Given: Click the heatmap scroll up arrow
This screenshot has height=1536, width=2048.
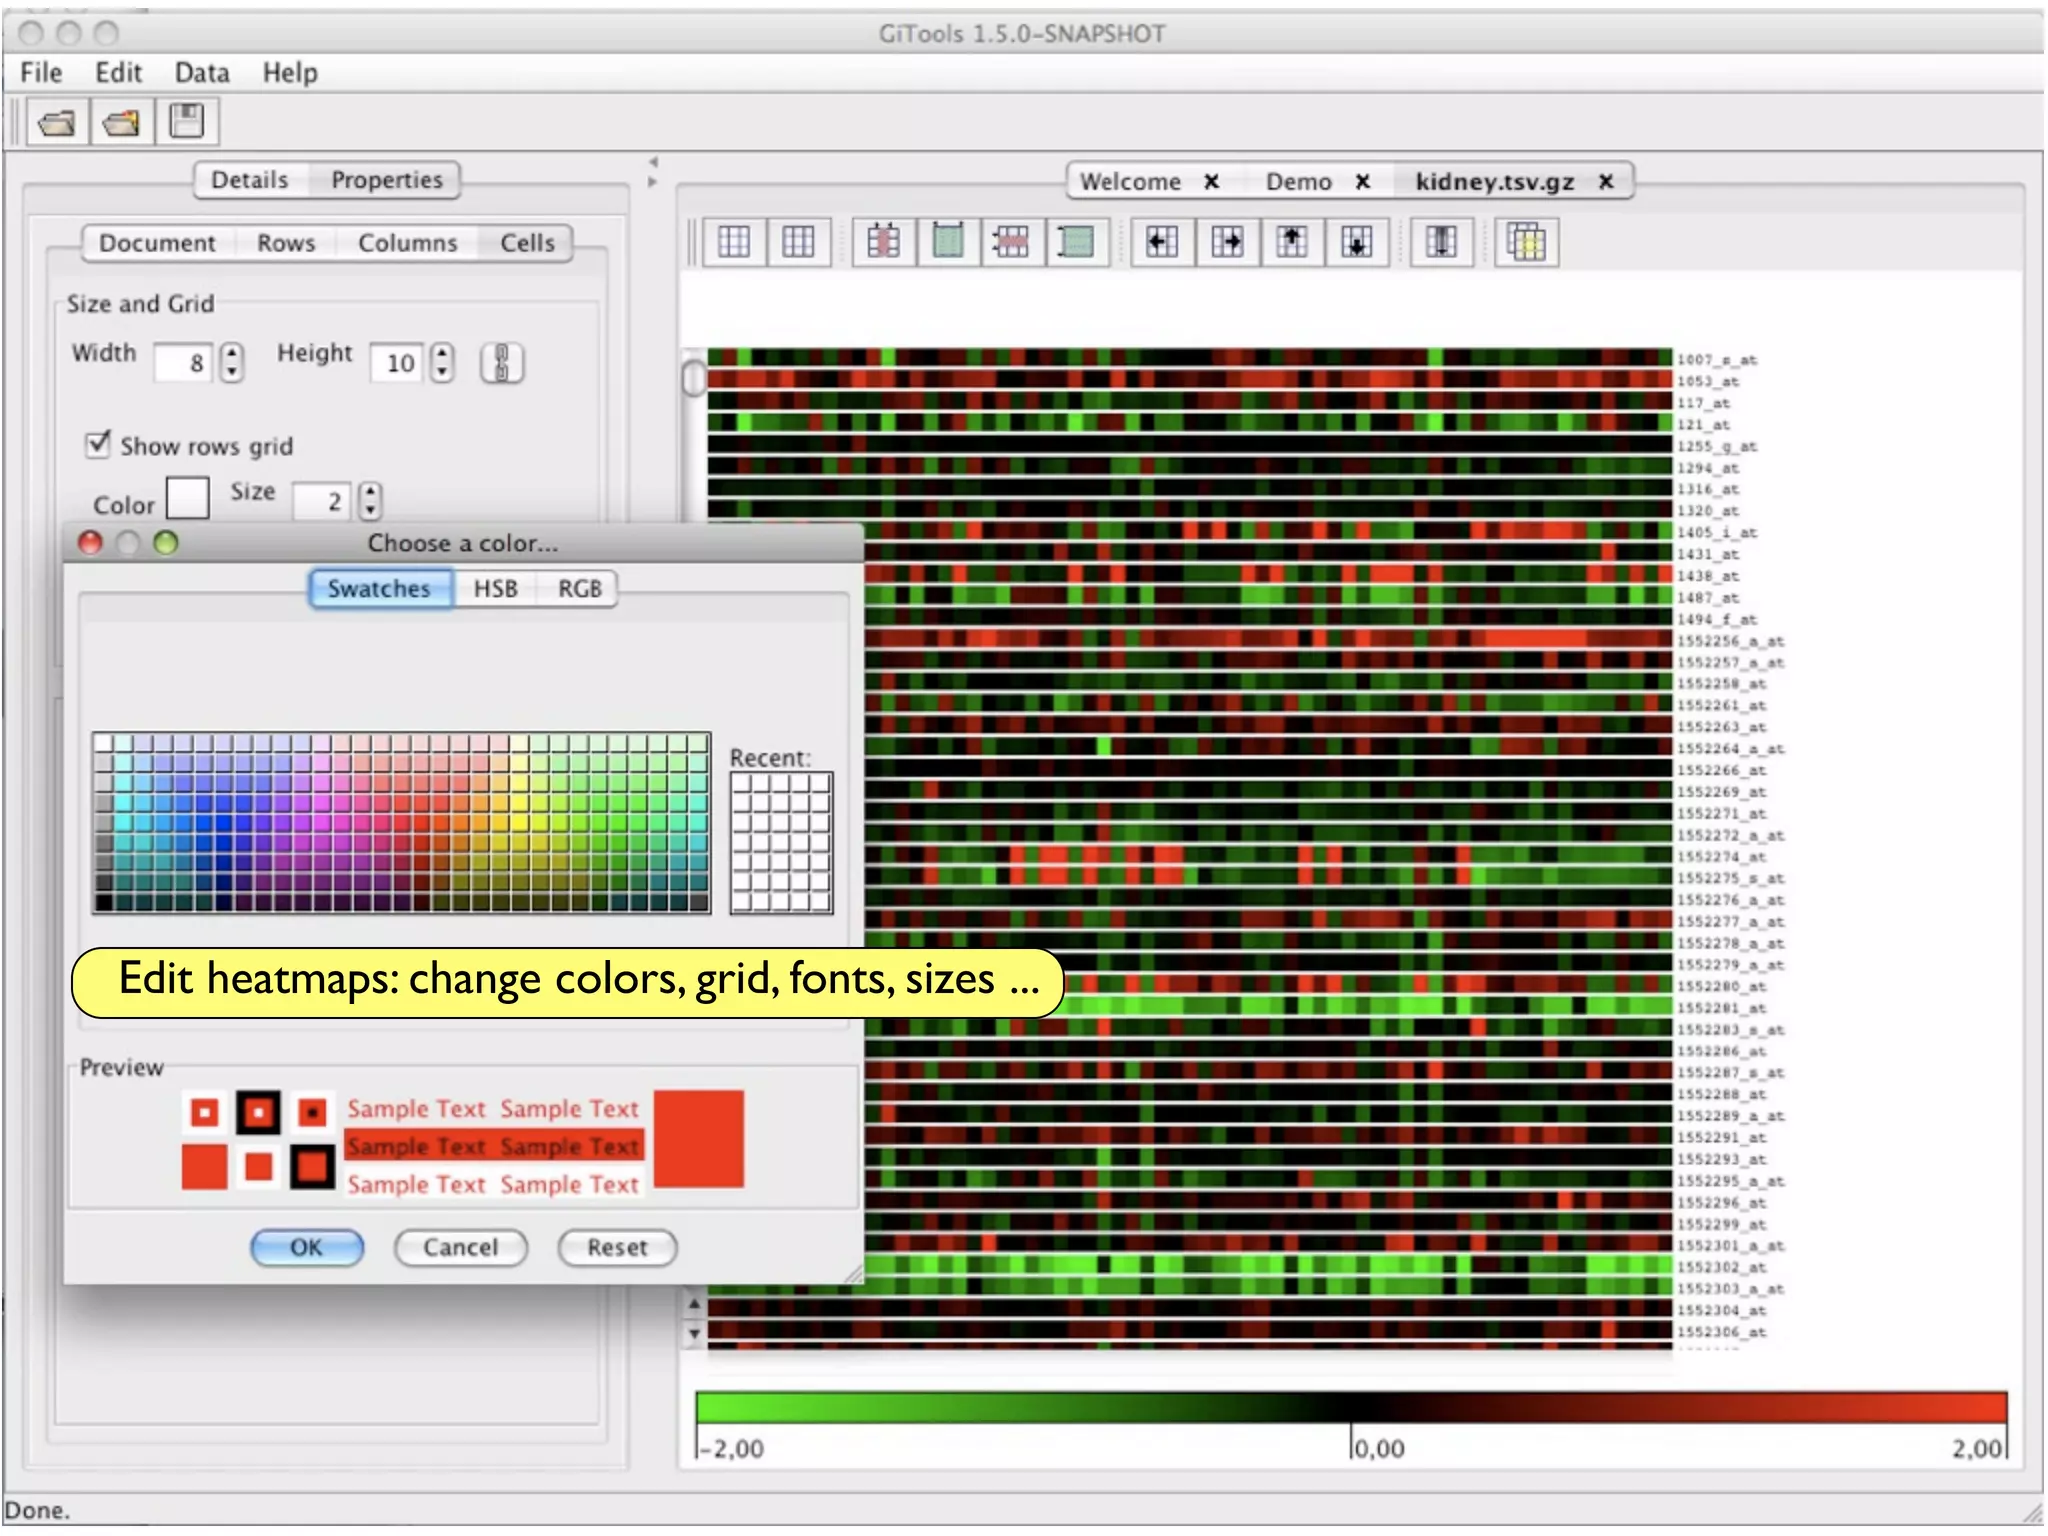Looking at the screenshot, I should tap(694, 1305).
